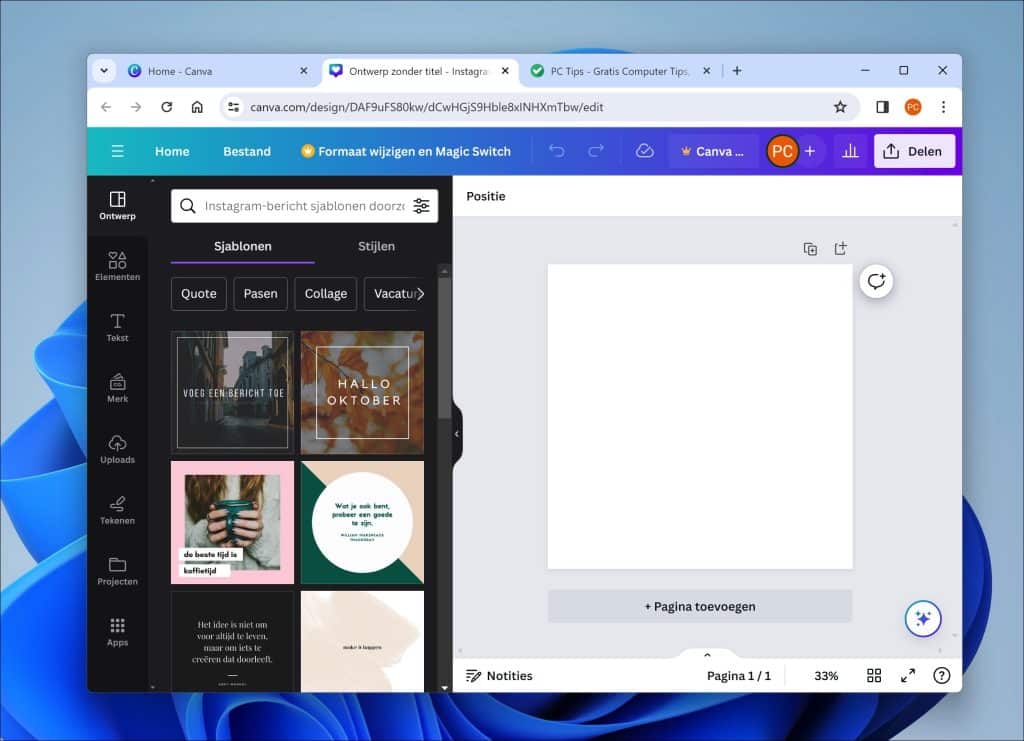
Task: Select the Hallo Oktober template
Action: [362, 392]
